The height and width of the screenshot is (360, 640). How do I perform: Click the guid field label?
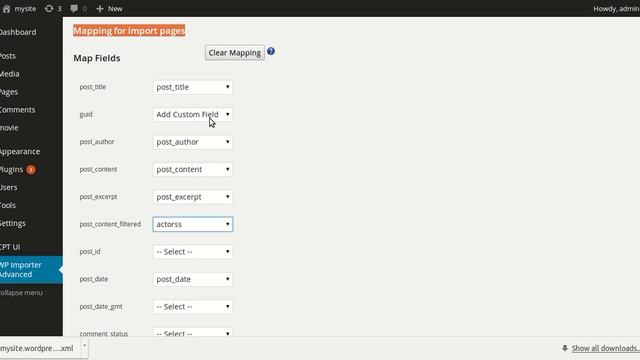[x=86, y=114]
